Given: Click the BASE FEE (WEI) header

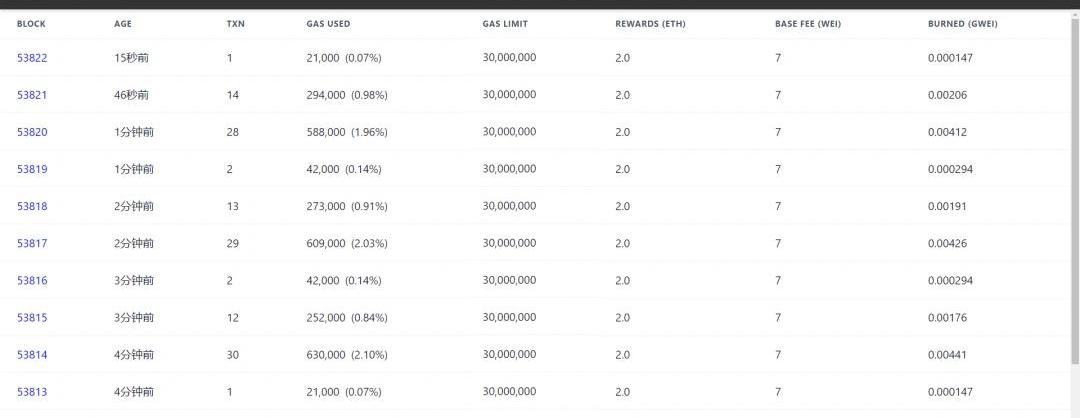Looking at the screenshot, I should coord(808,24).
